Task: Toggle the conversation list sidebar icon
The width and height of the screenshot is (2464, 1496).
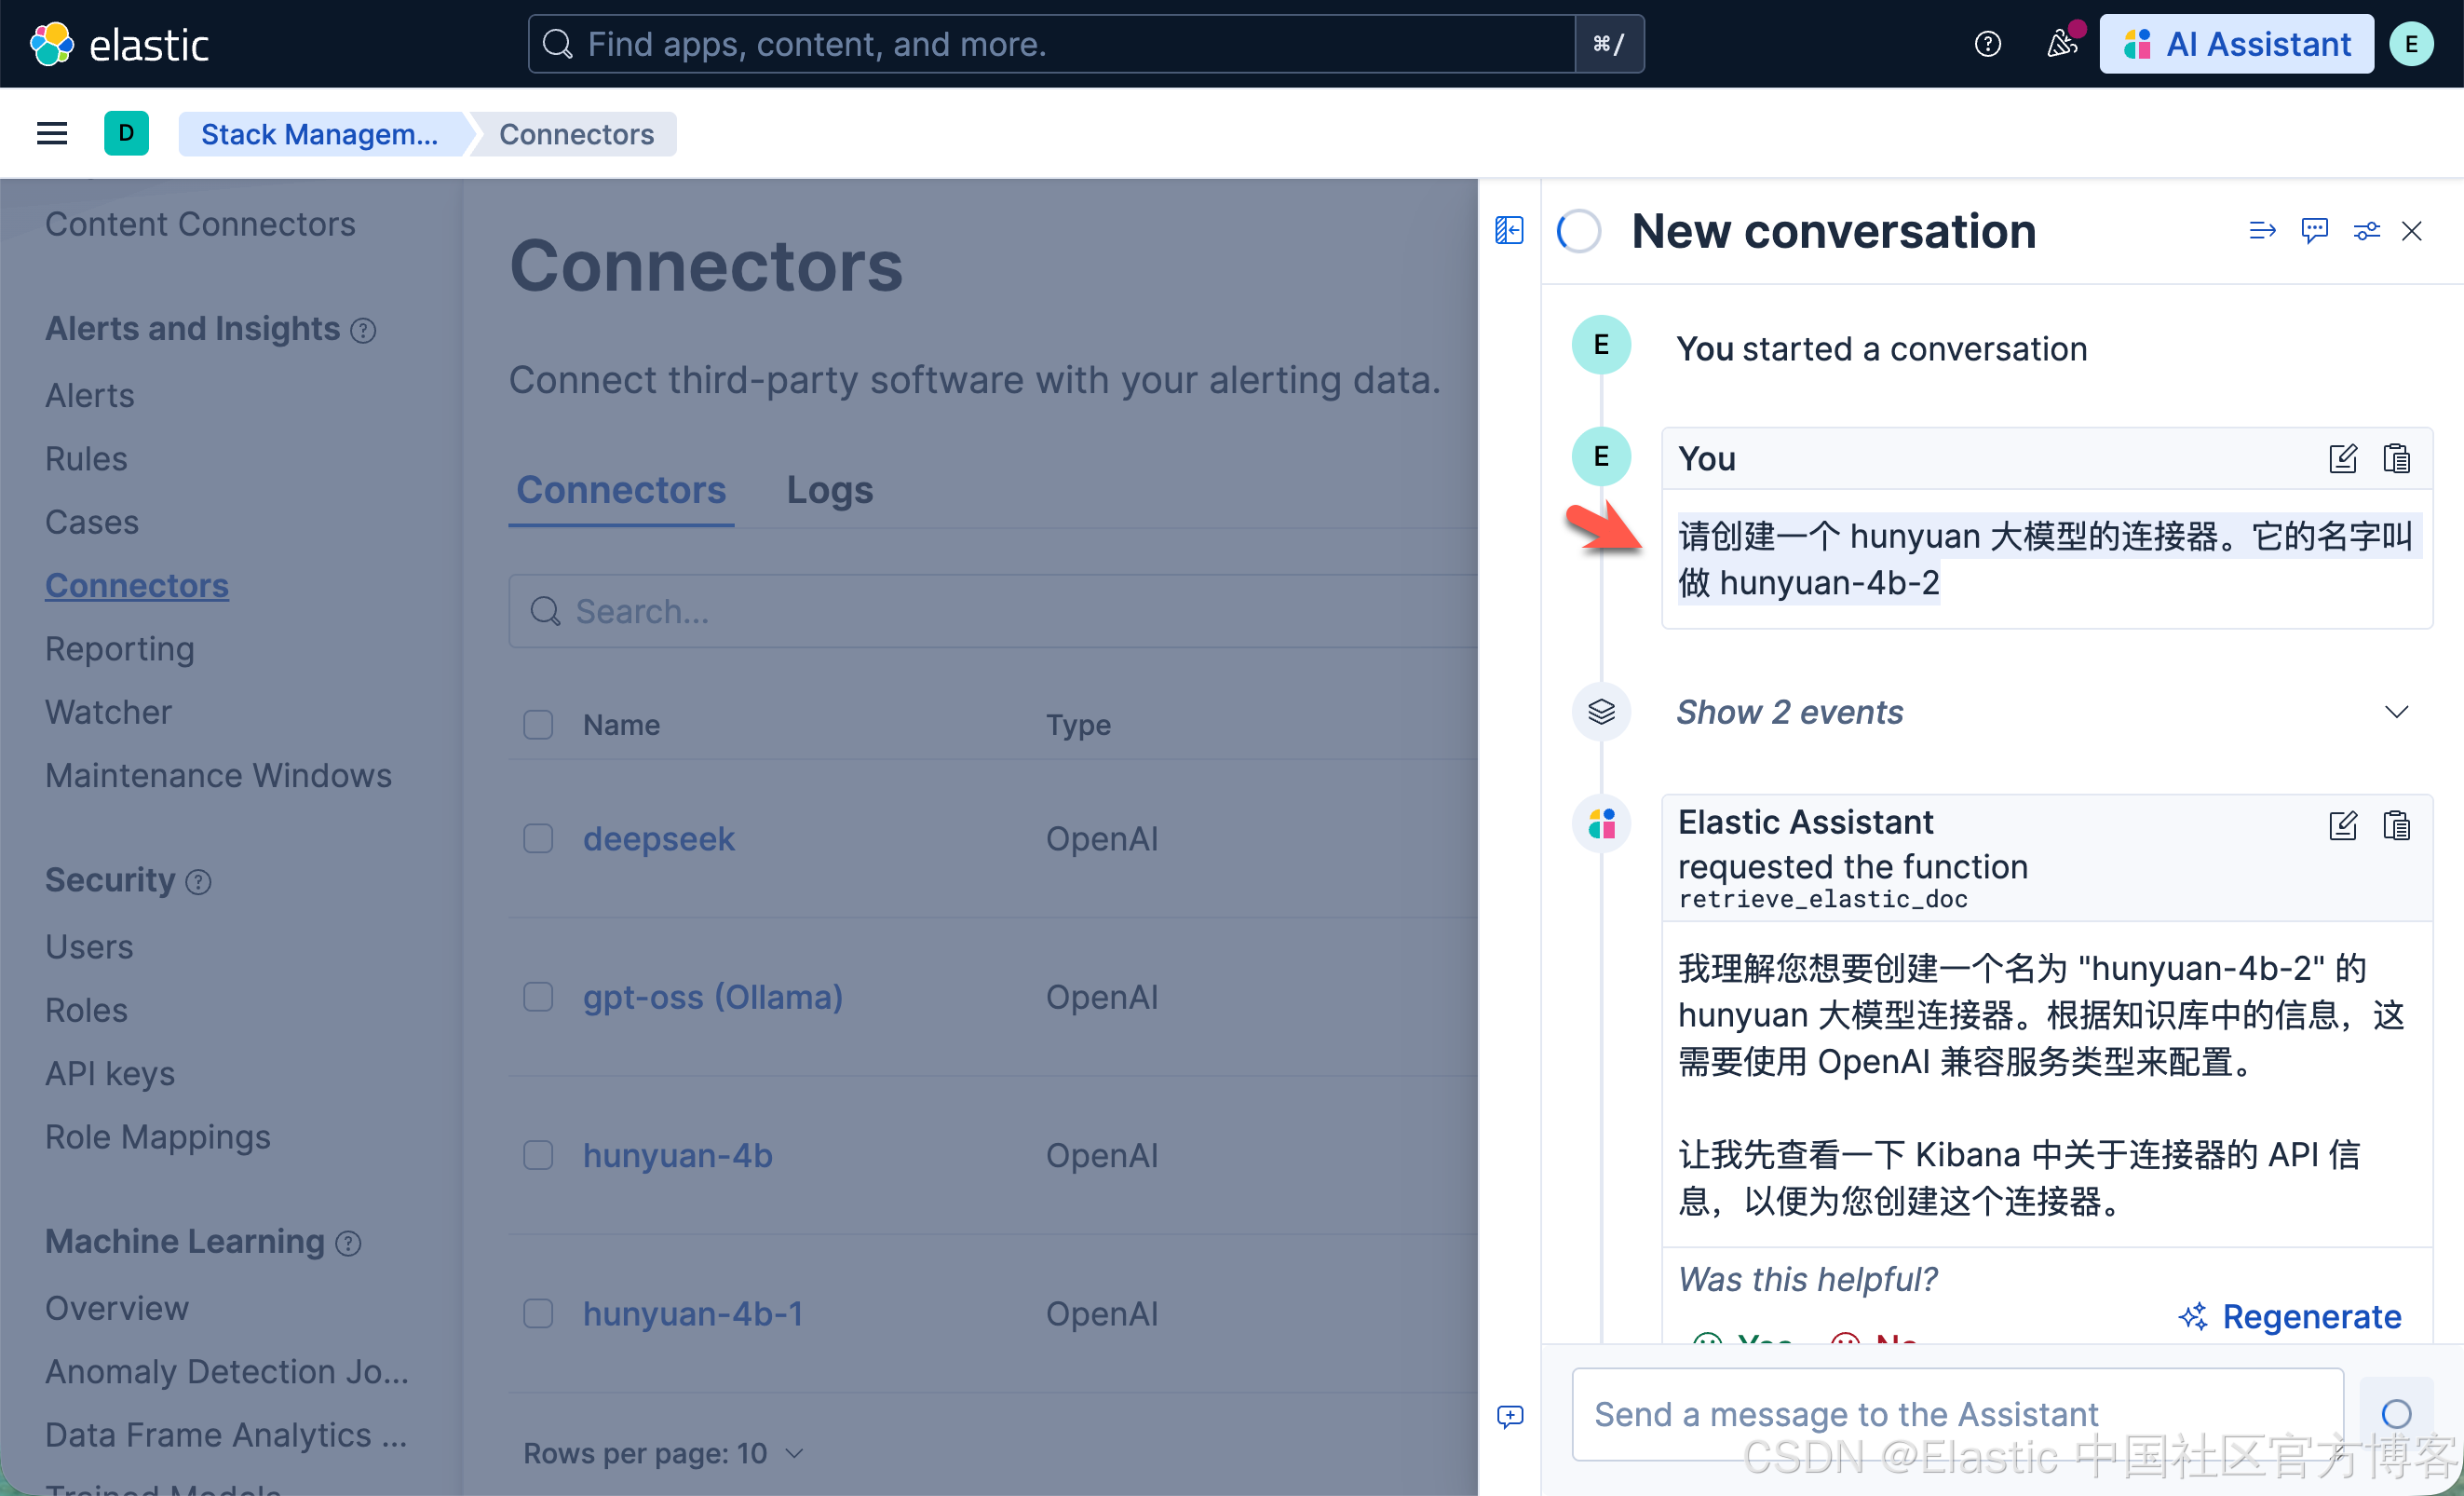Action: coord(1509,231)
